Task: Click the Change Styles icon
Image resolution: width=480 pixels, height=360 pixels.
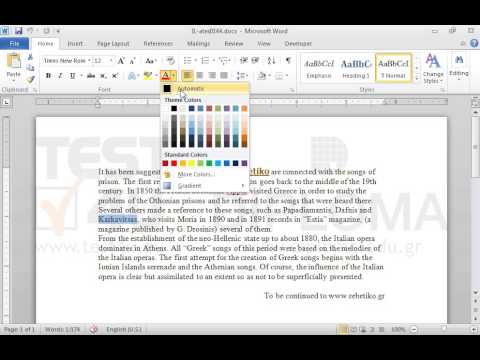Action: pos(433,68)
